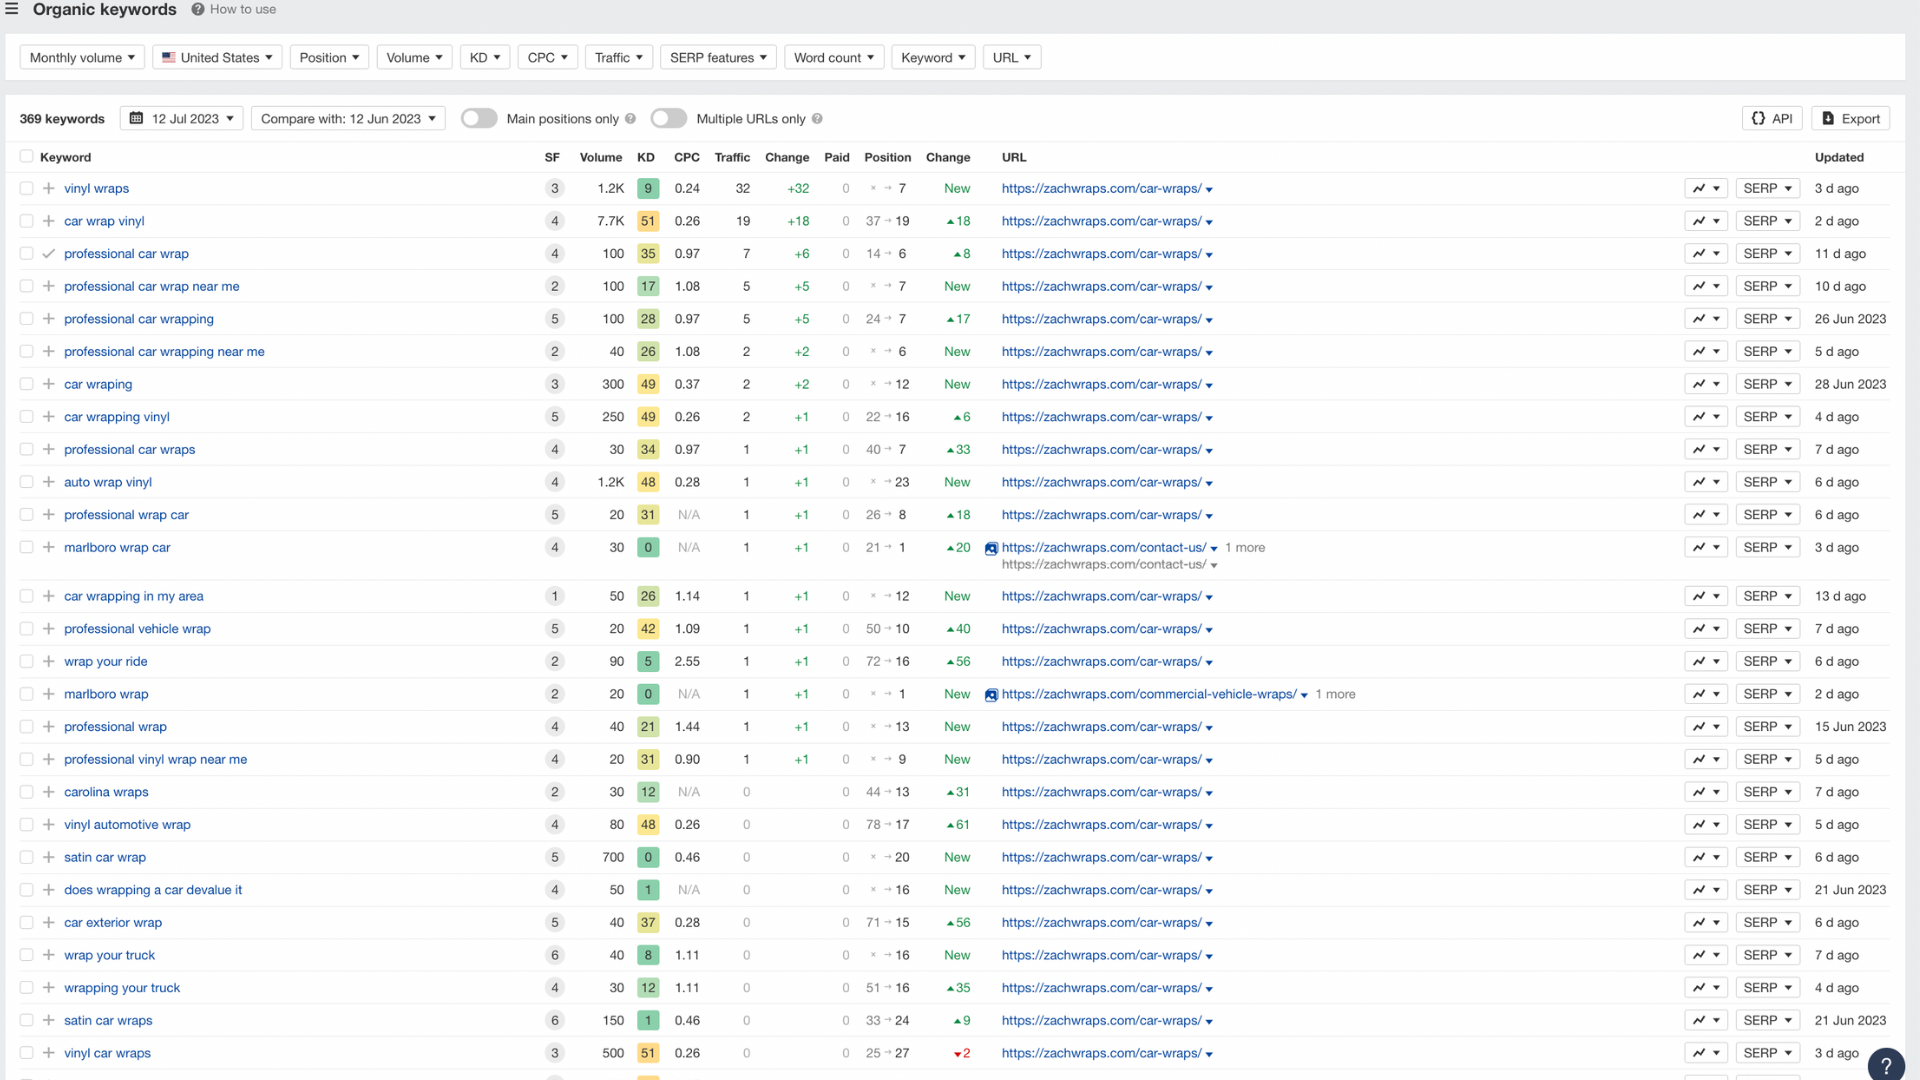Open the KD filter dropdown

485,57
